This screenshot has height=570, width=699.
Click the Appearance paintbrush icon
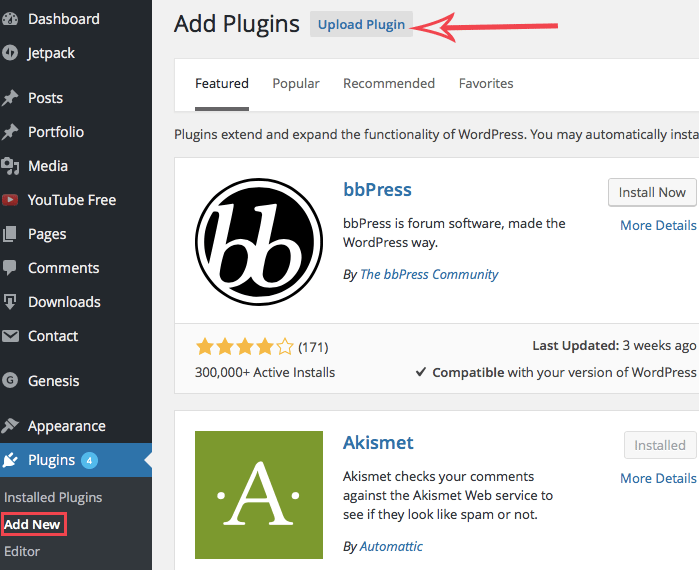click(x=10, y=426)
